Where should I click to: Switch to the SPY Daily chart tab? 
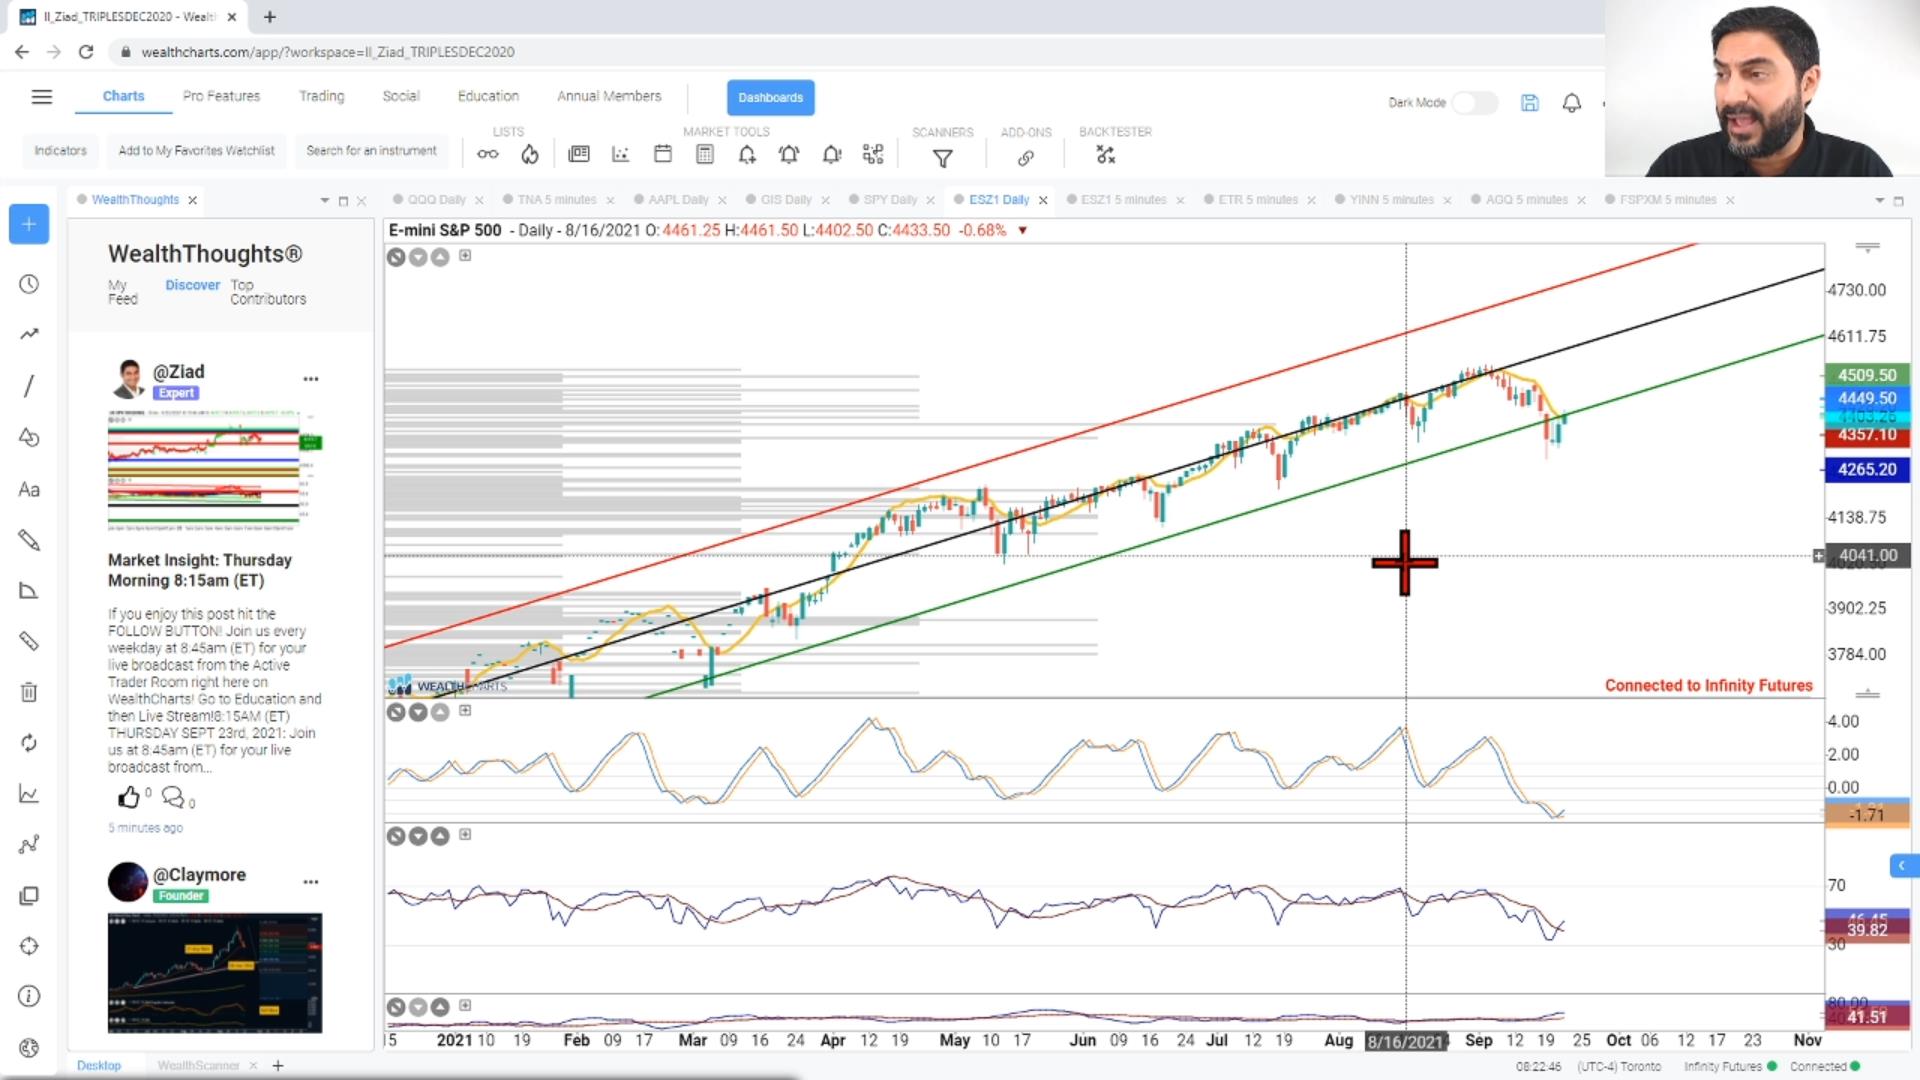click(x=889, y=200)
